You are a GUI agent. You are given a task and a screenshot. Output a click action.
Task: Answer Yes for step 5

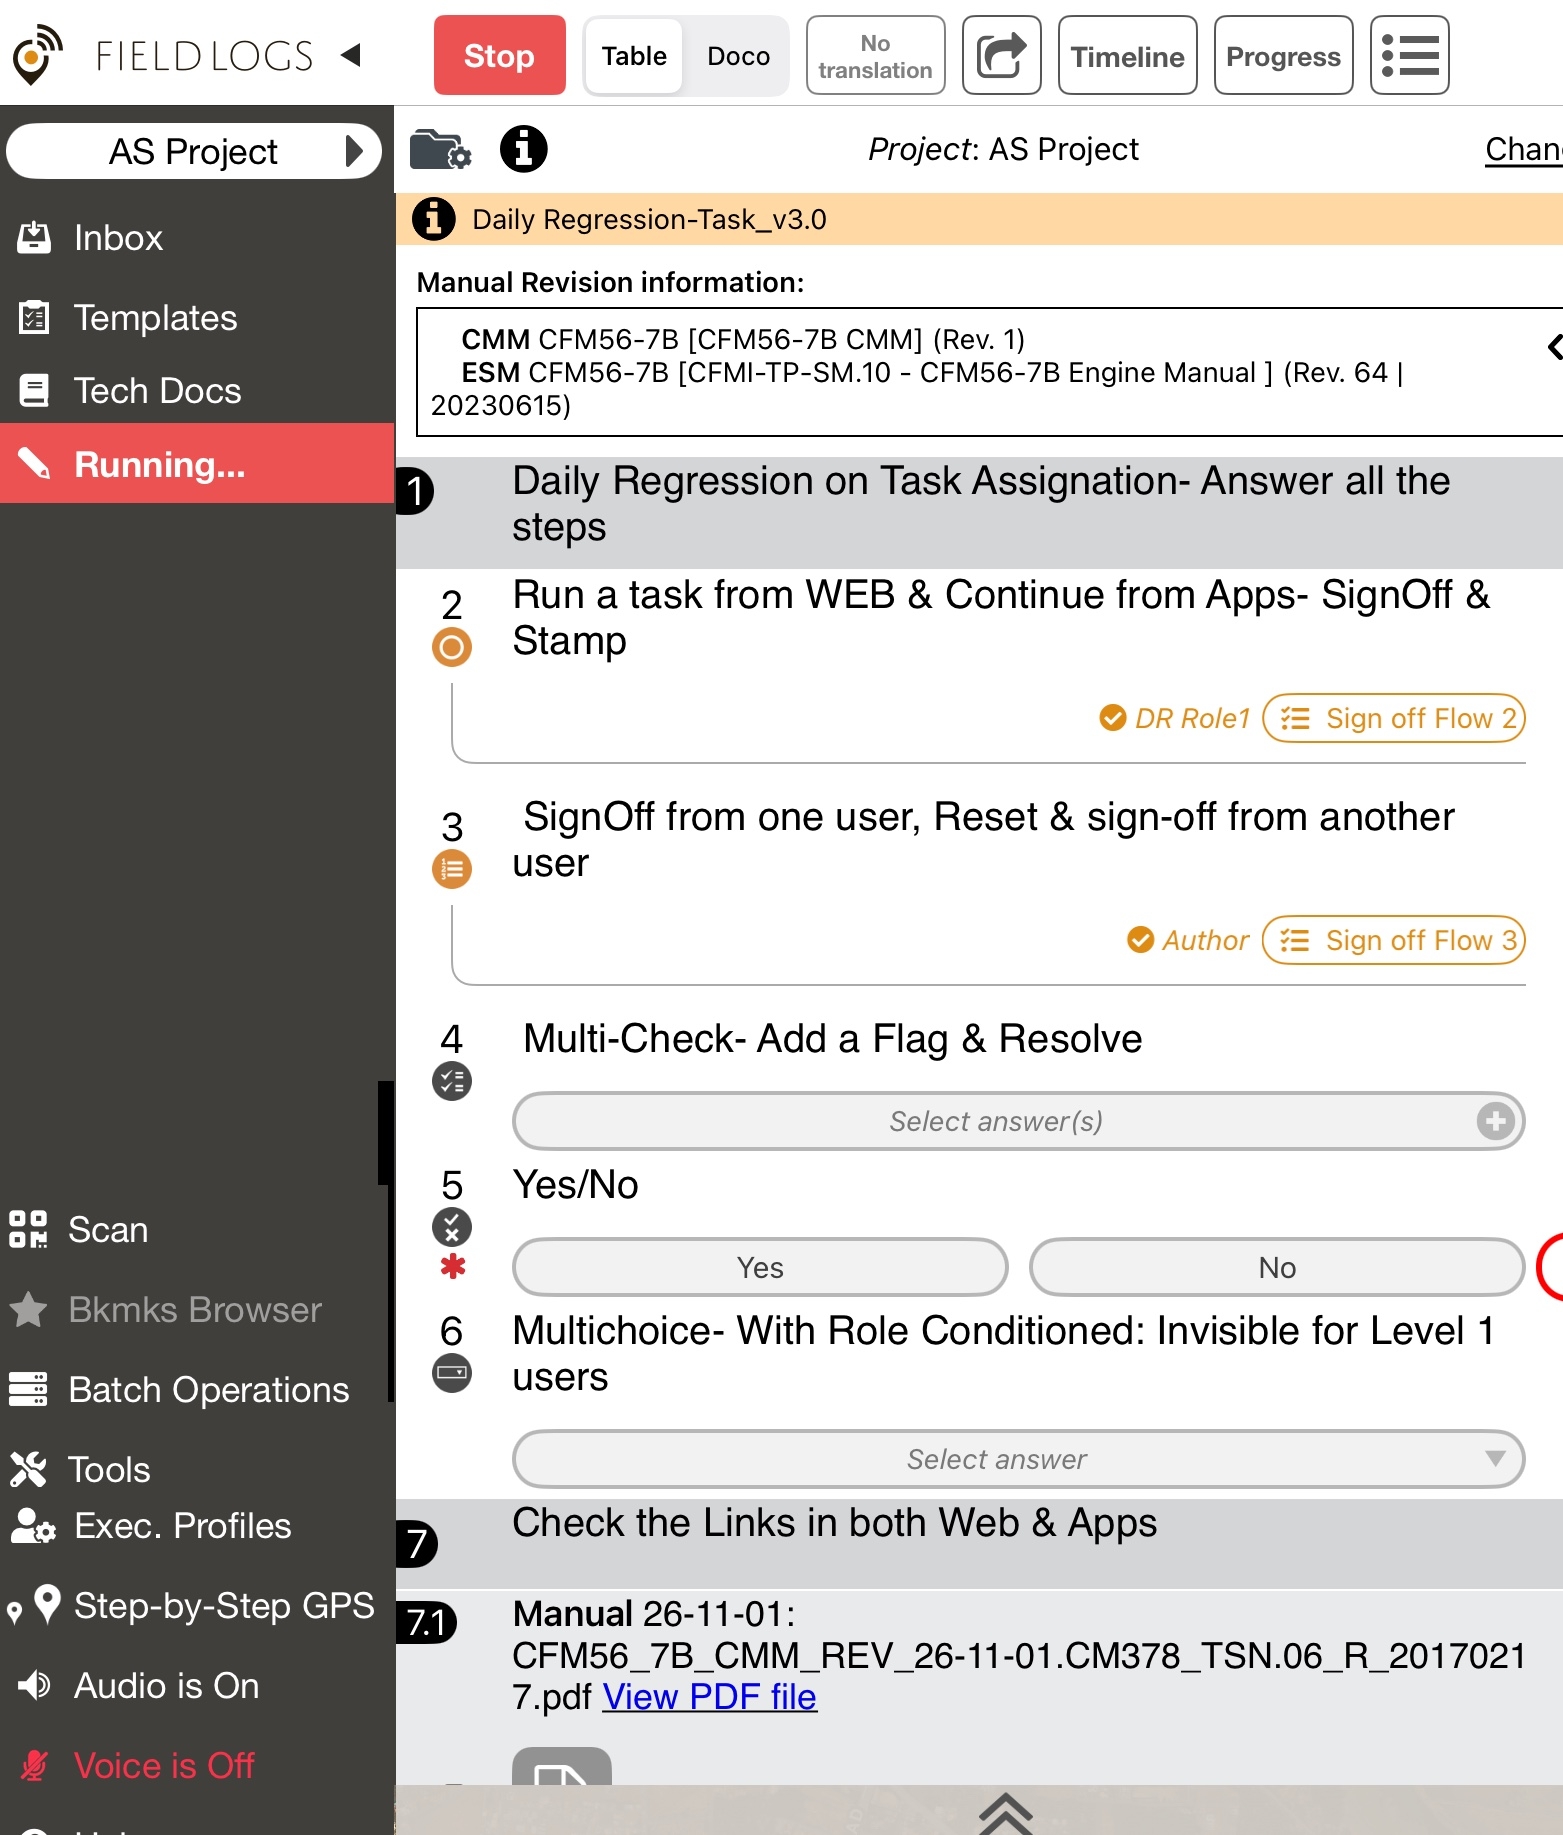(x=760, y=1267)
